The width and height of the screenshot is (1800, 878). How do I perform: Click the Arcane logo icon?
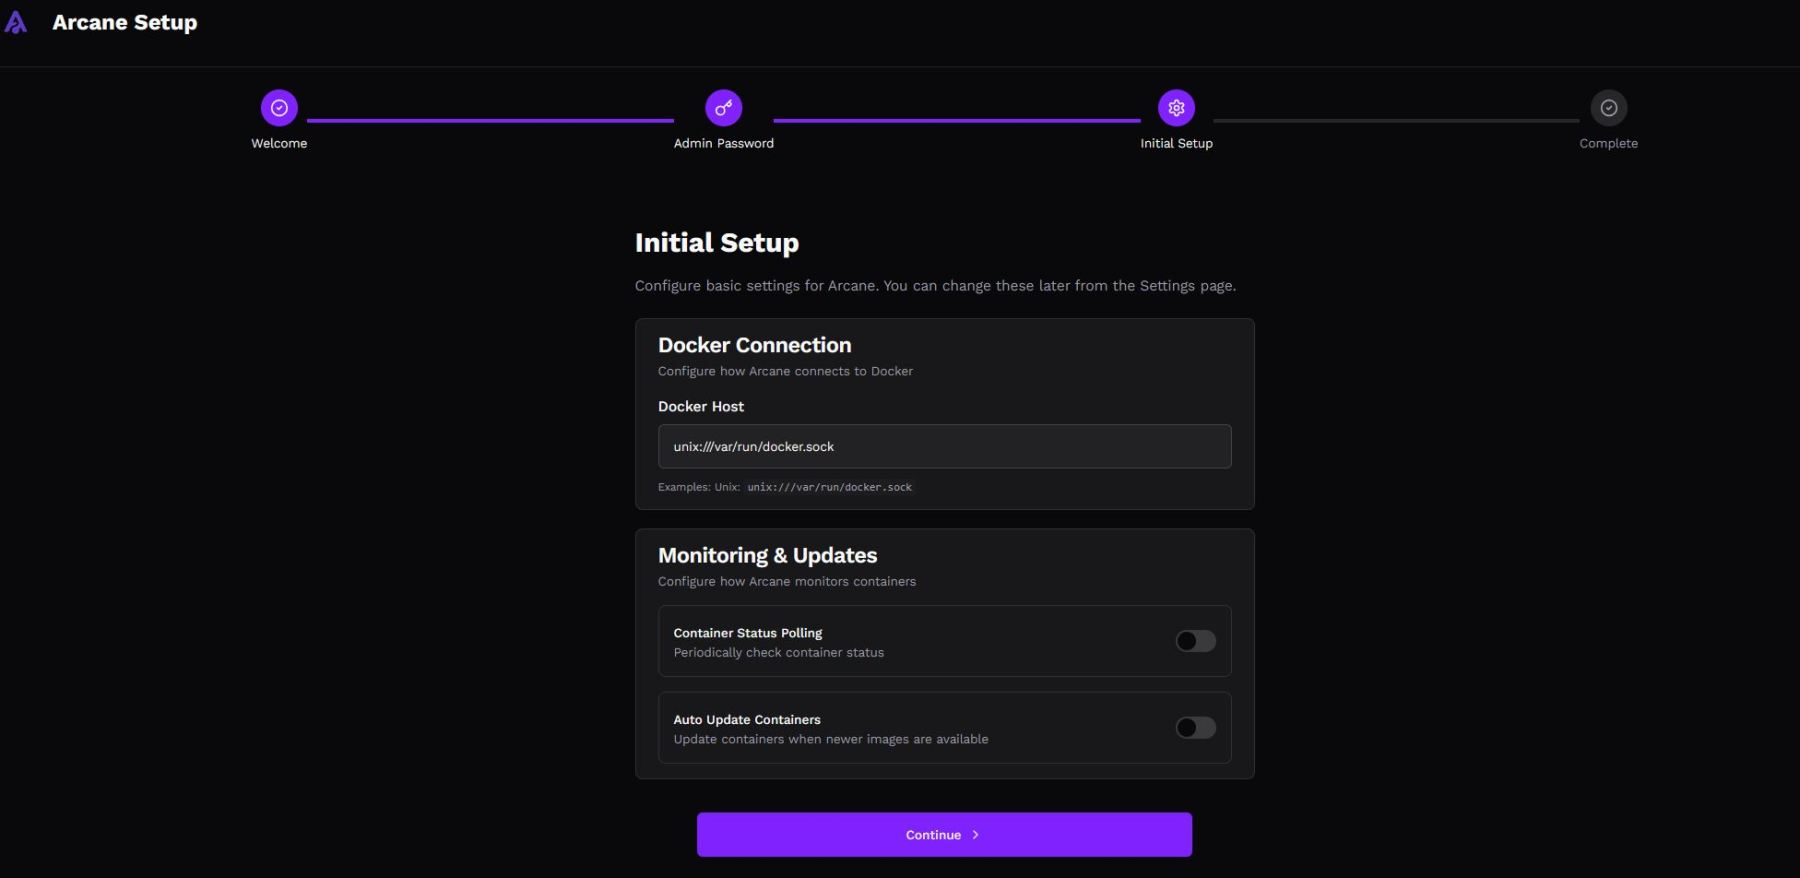coord(16,22)
